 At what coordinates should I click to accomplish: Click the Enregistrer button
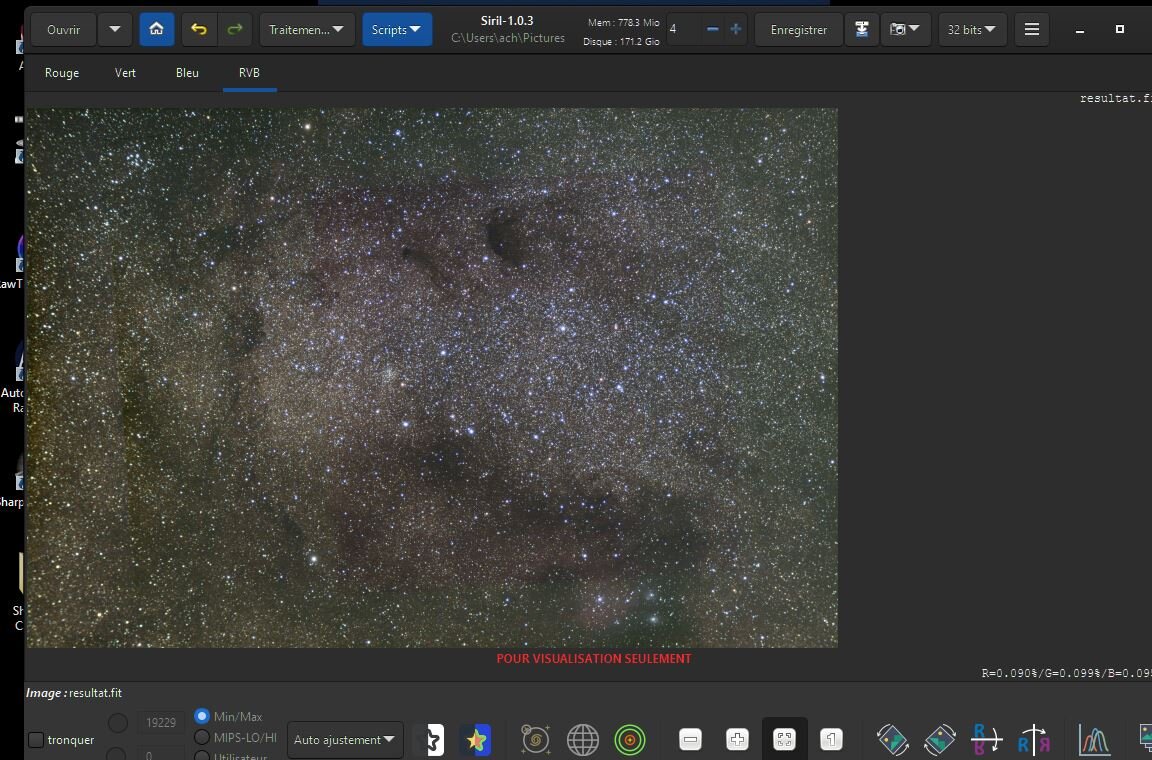coord(798,30)
